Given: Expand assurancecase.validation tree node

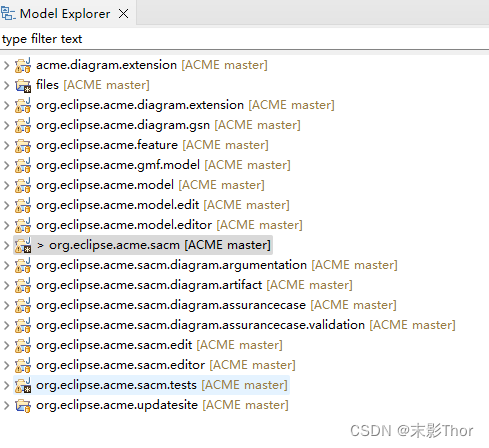Looking at the screenshot, I should click(6, 325).
